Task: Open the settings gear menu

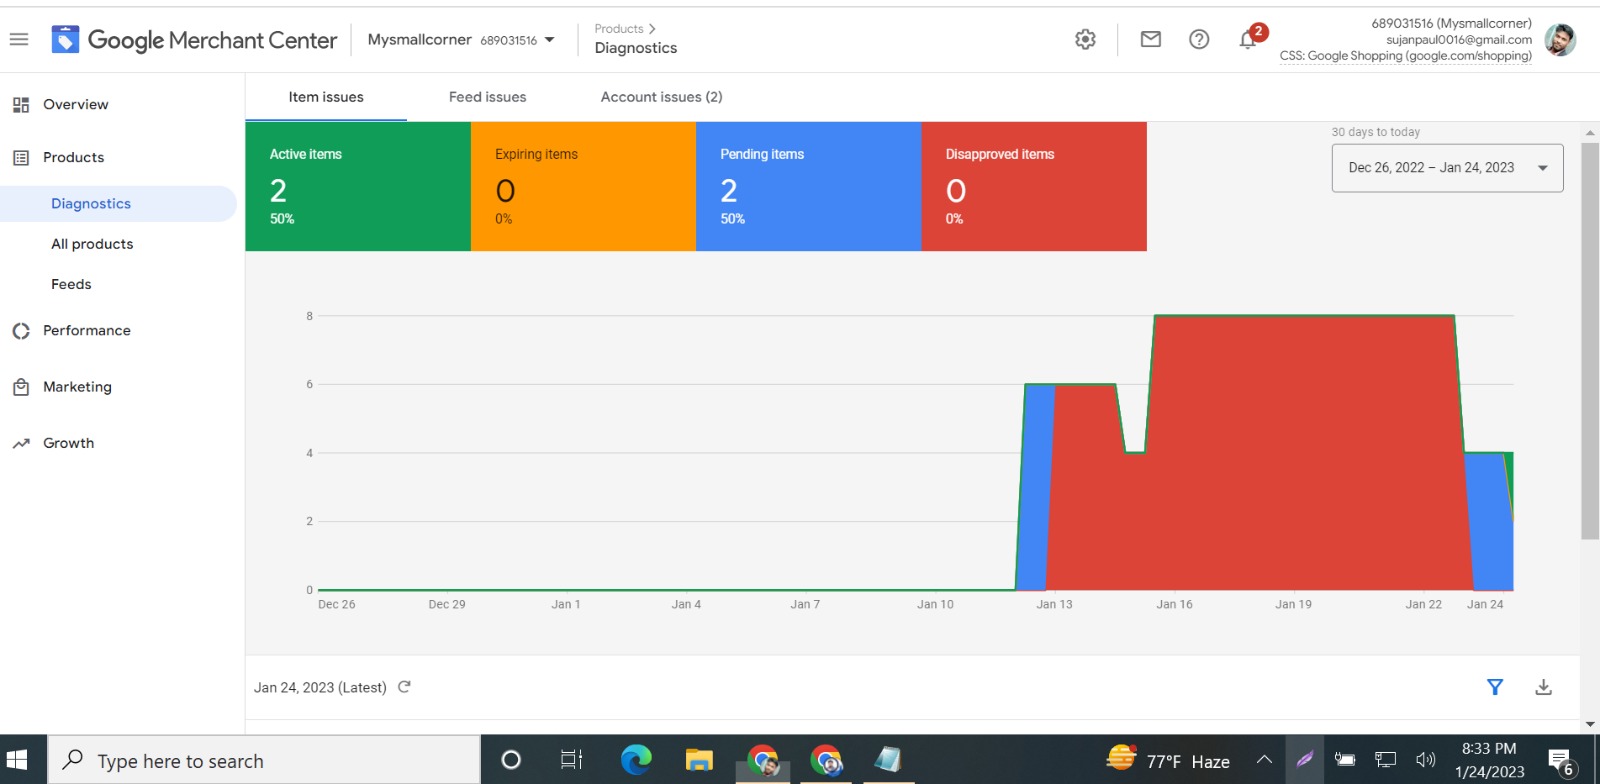Action: [1085, 39]
